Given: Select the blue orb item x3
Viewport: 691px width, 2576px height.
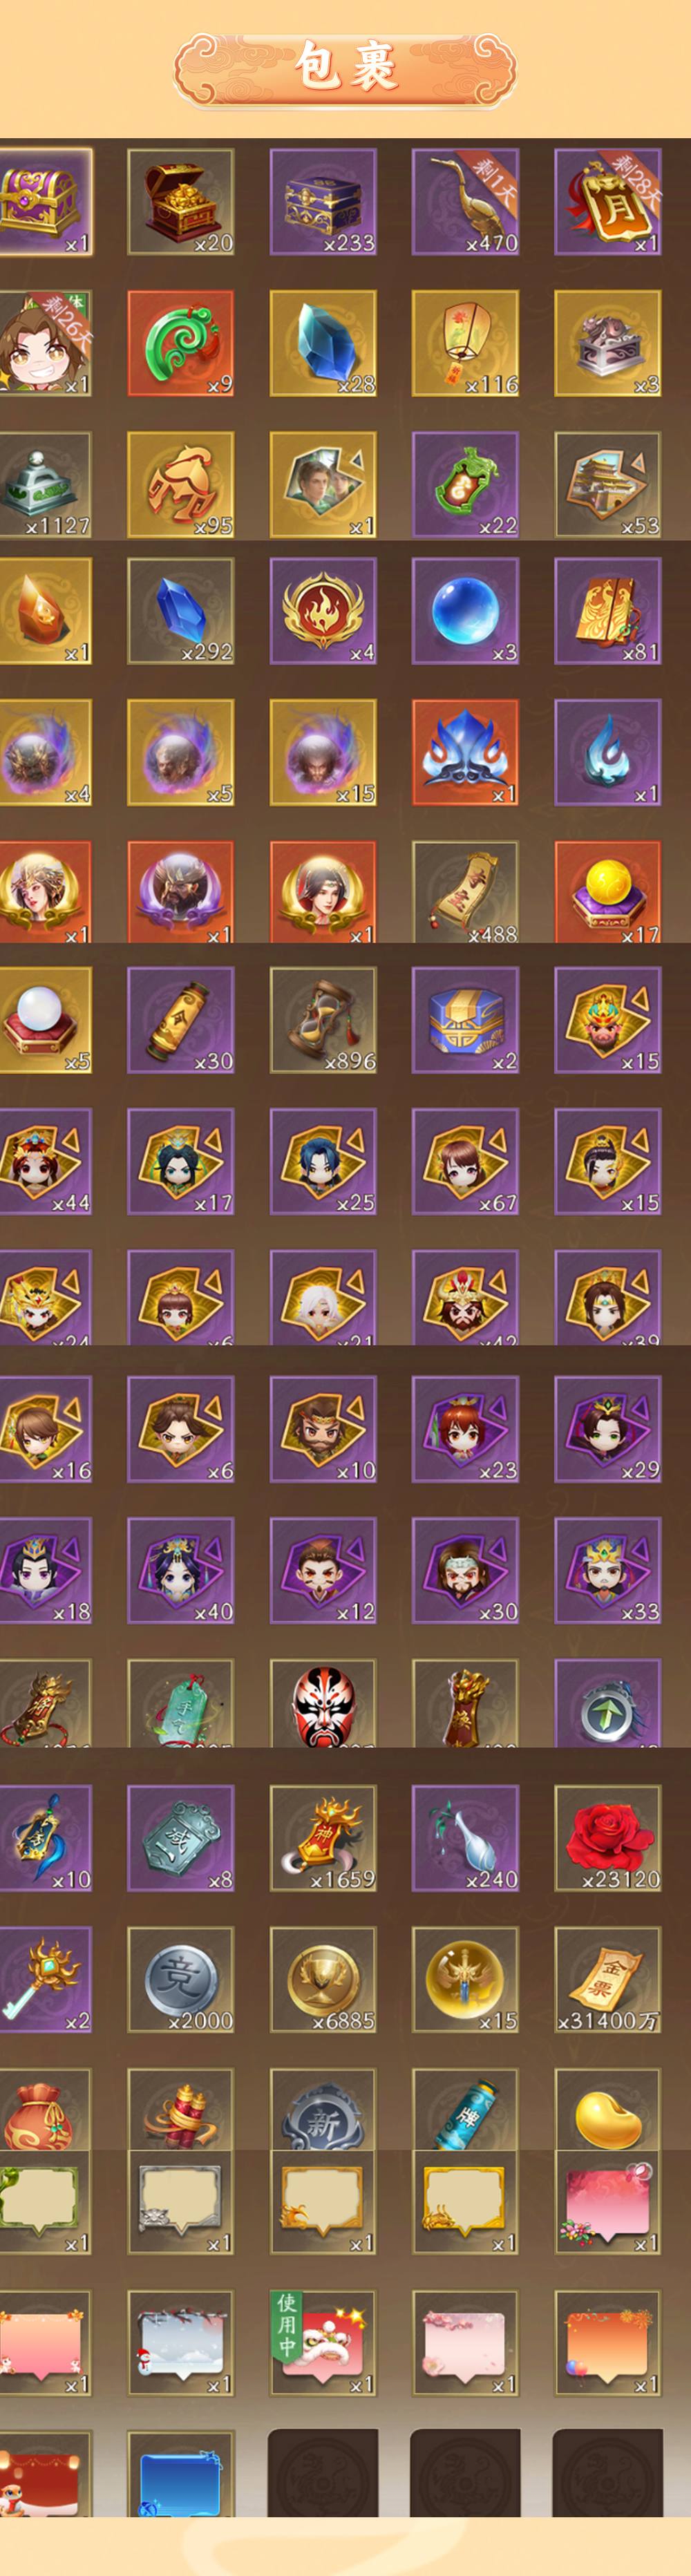Looking at the screenshot, I should point(466,611).
